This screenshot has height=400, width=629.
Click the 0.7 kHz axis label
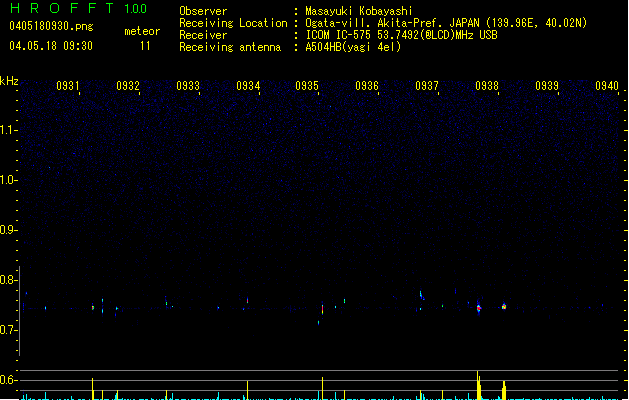(x=8, y=330)
